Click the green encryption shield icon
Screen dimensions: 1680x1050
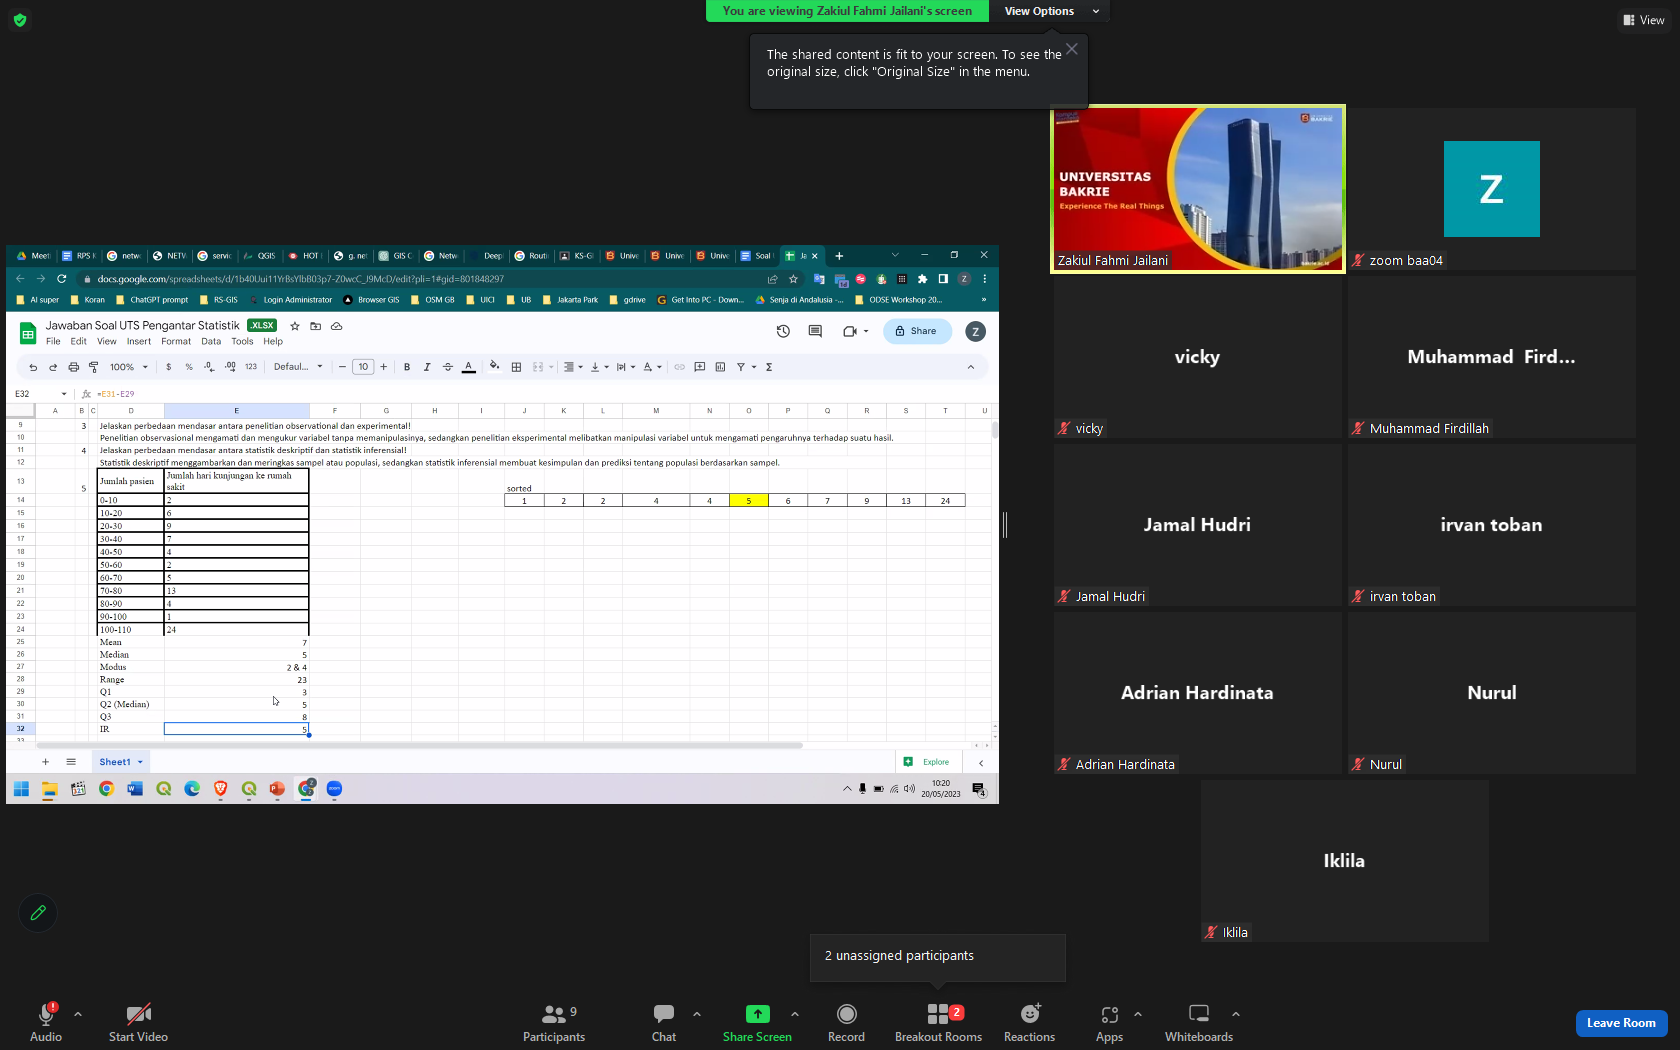20,20
